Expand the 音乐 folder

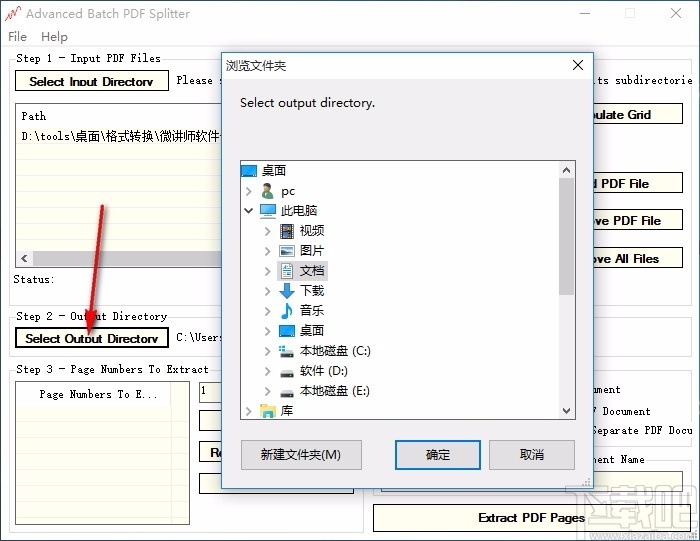(267, 311)
